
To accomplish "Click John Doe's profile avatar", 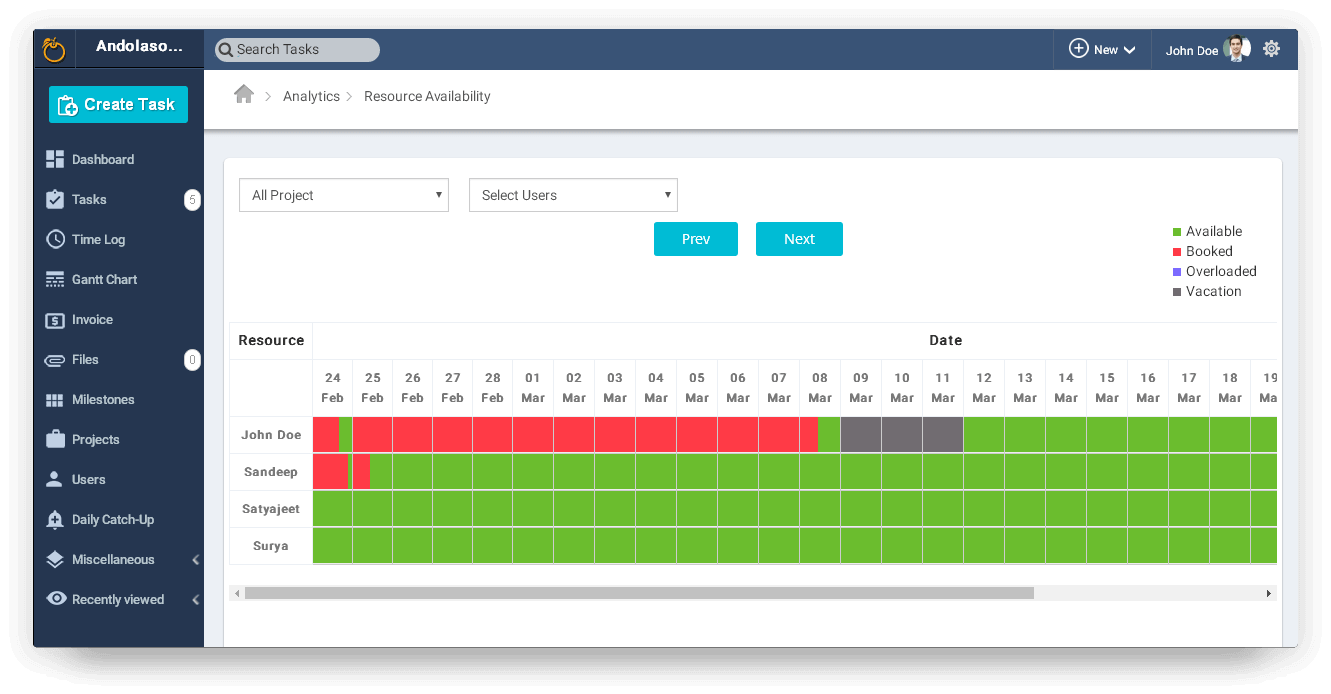I will tap(1237, 49).
